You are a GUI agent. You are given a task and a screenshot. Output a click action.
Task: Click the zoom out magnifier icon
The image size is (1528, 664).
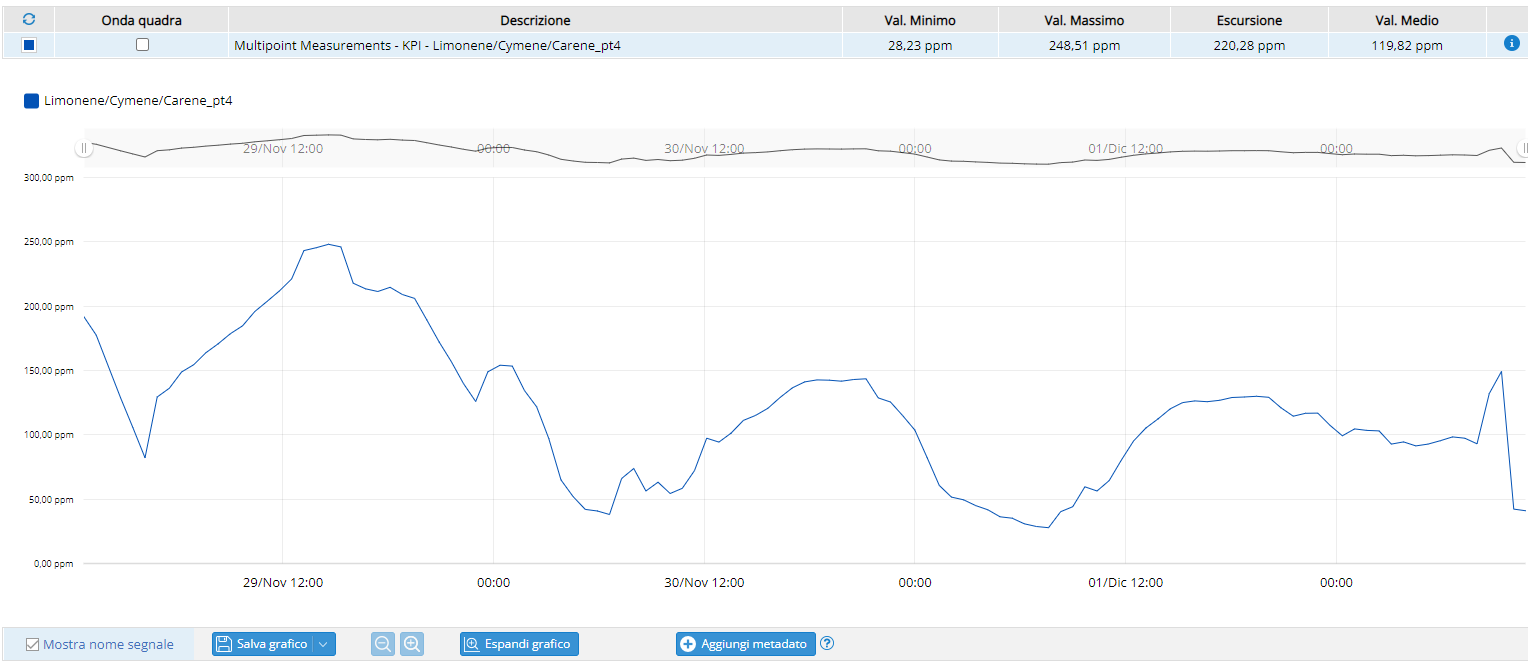[382, 644]
